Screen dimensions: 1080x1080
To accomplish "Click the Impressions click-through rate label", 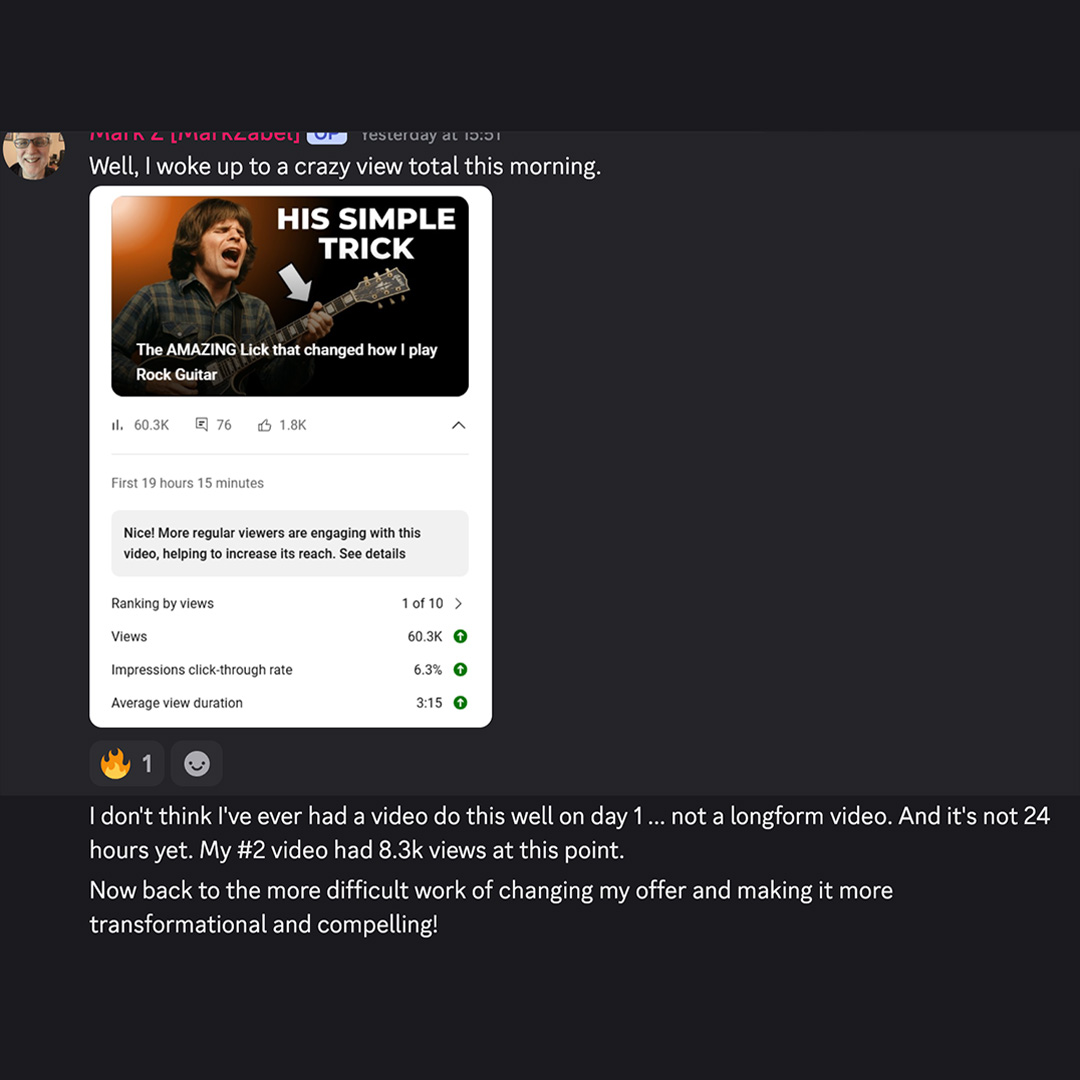I will (x=202, y=669).
